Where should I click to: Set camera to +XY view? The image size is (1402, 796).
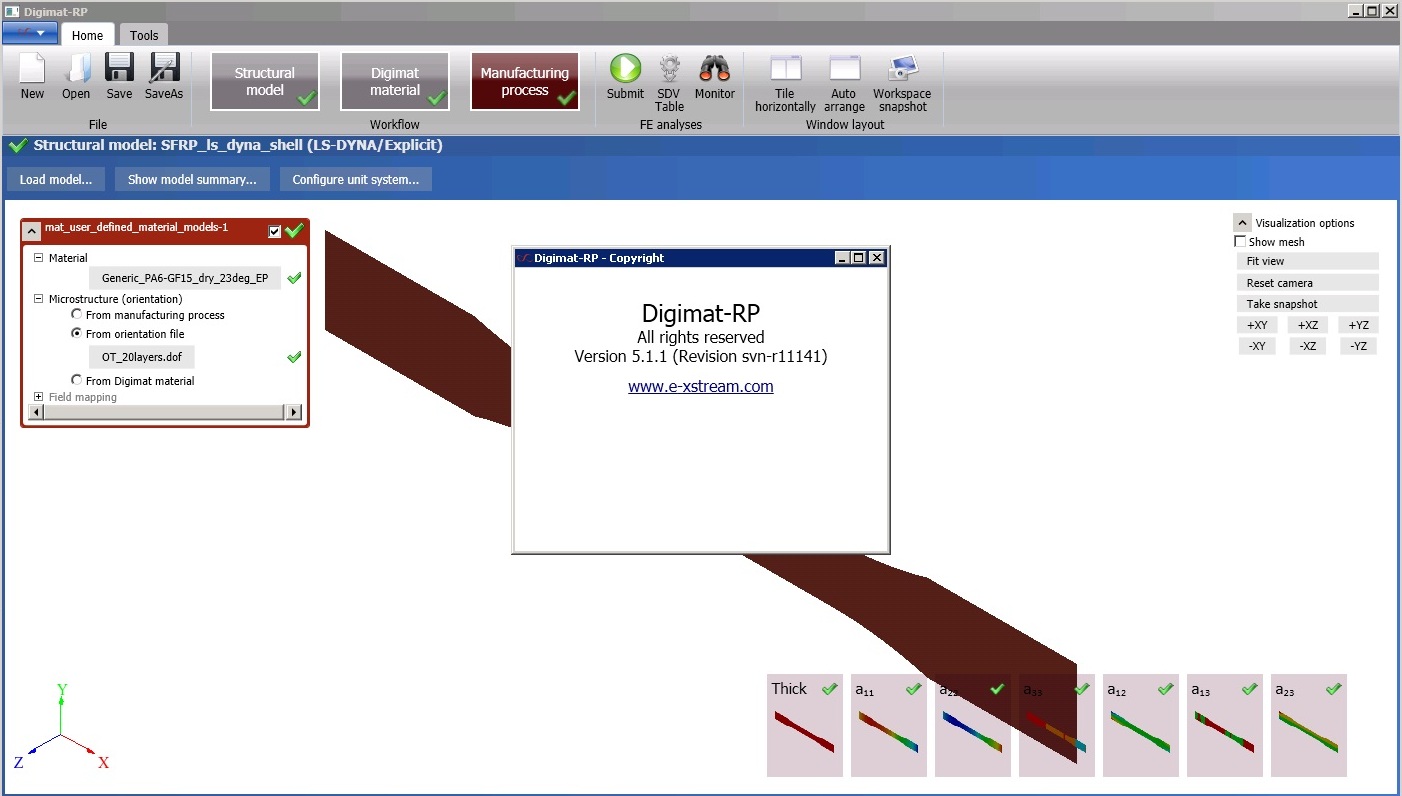pos(1257,325)
